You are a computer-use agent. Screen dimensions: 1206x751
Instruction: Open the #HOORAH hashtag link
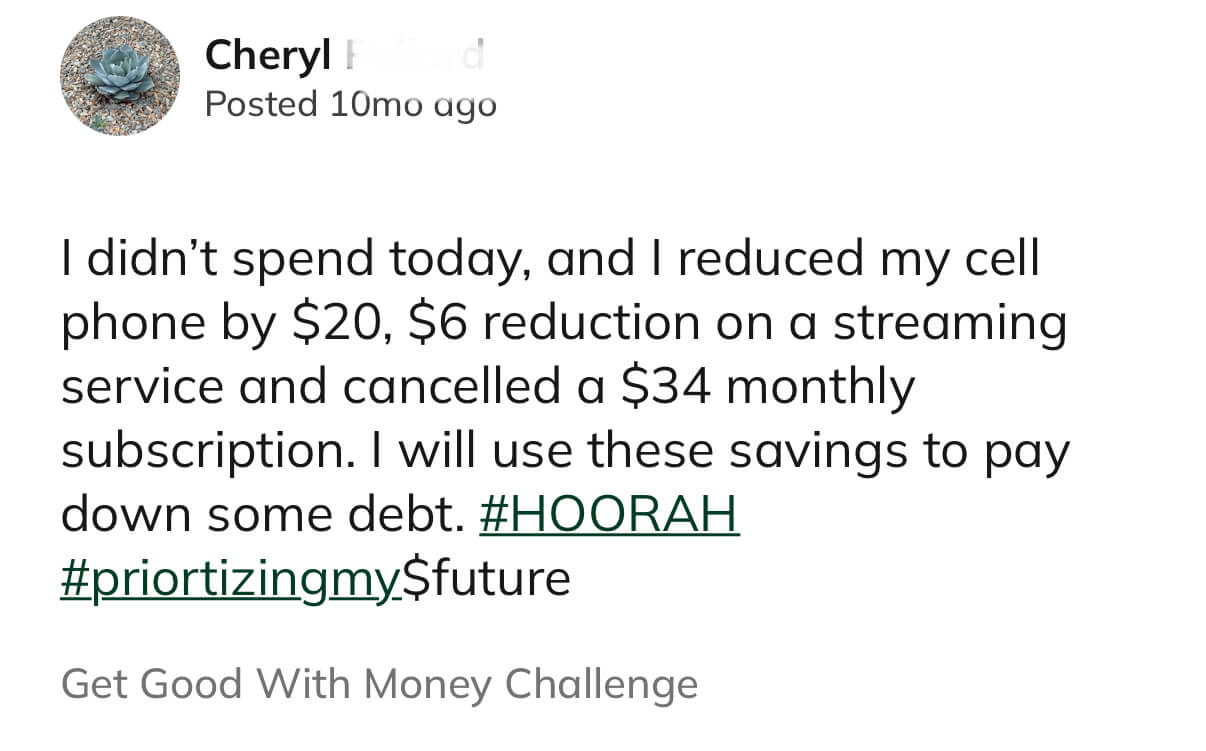point(609,514)
